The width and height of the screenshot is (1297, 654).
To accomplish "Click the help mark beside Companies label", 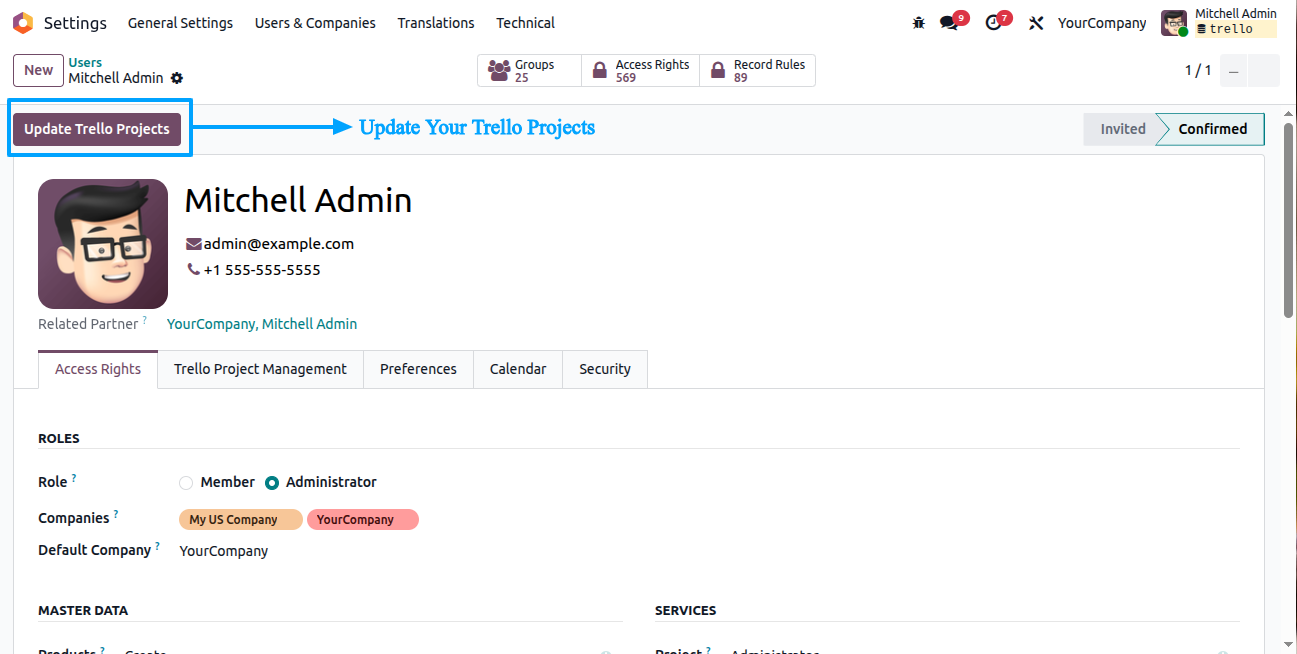I will [x=116, y=515].
